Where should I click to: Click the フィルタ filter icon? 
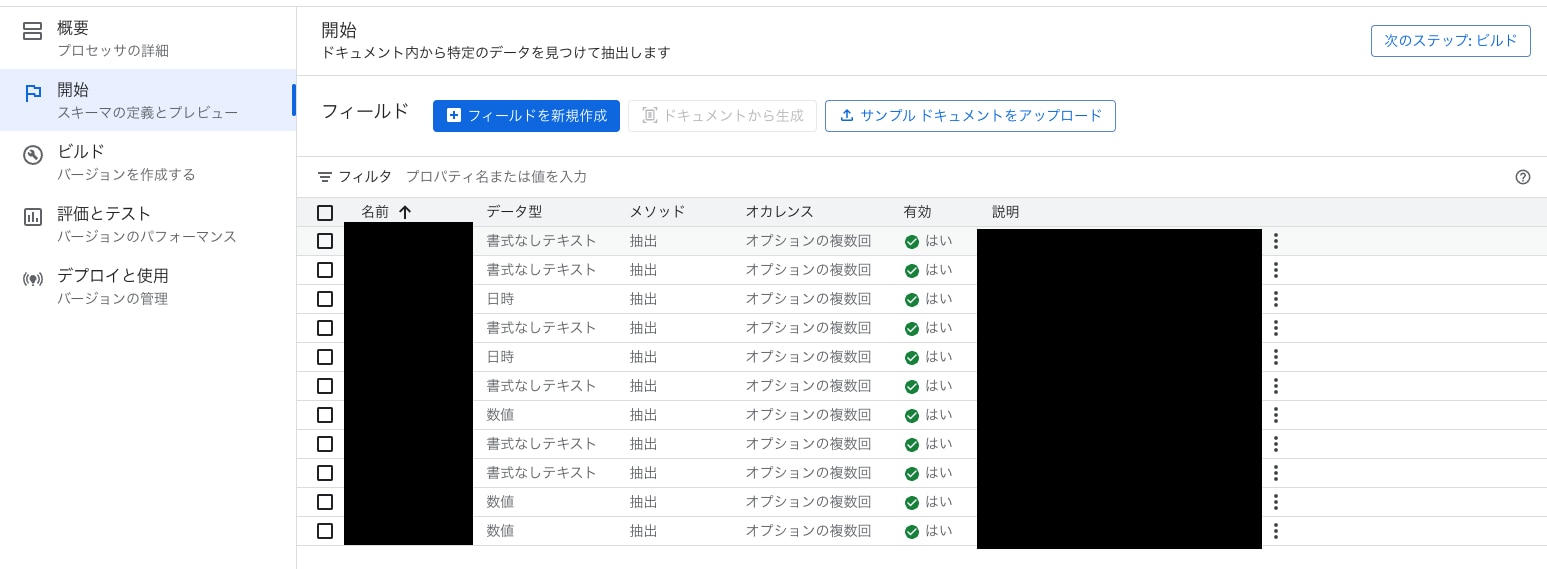pos(325,177)
